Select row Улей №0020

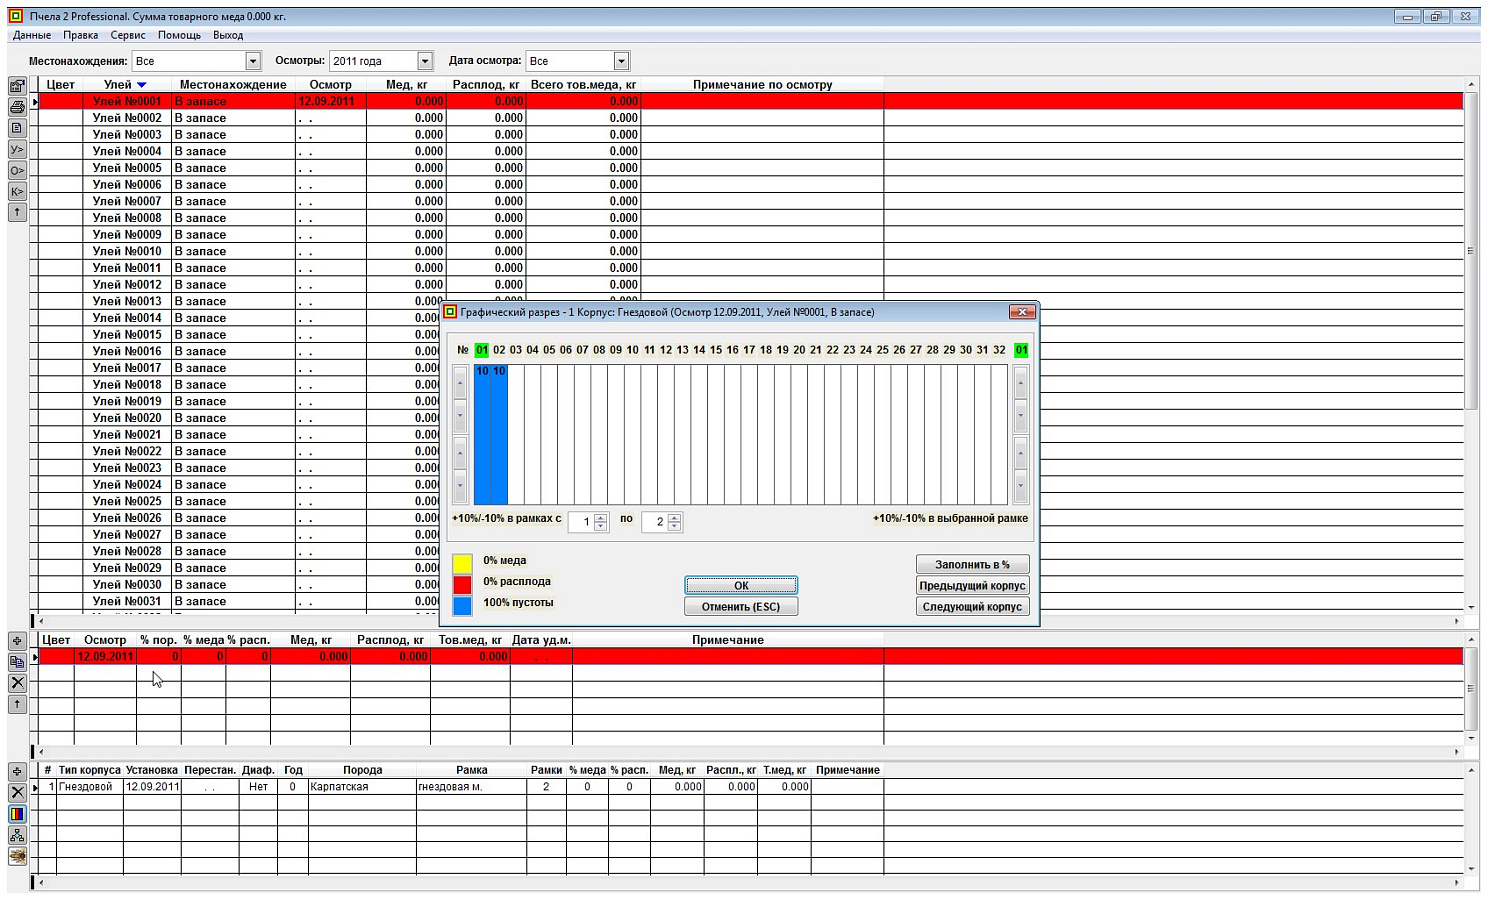(238, 418)
